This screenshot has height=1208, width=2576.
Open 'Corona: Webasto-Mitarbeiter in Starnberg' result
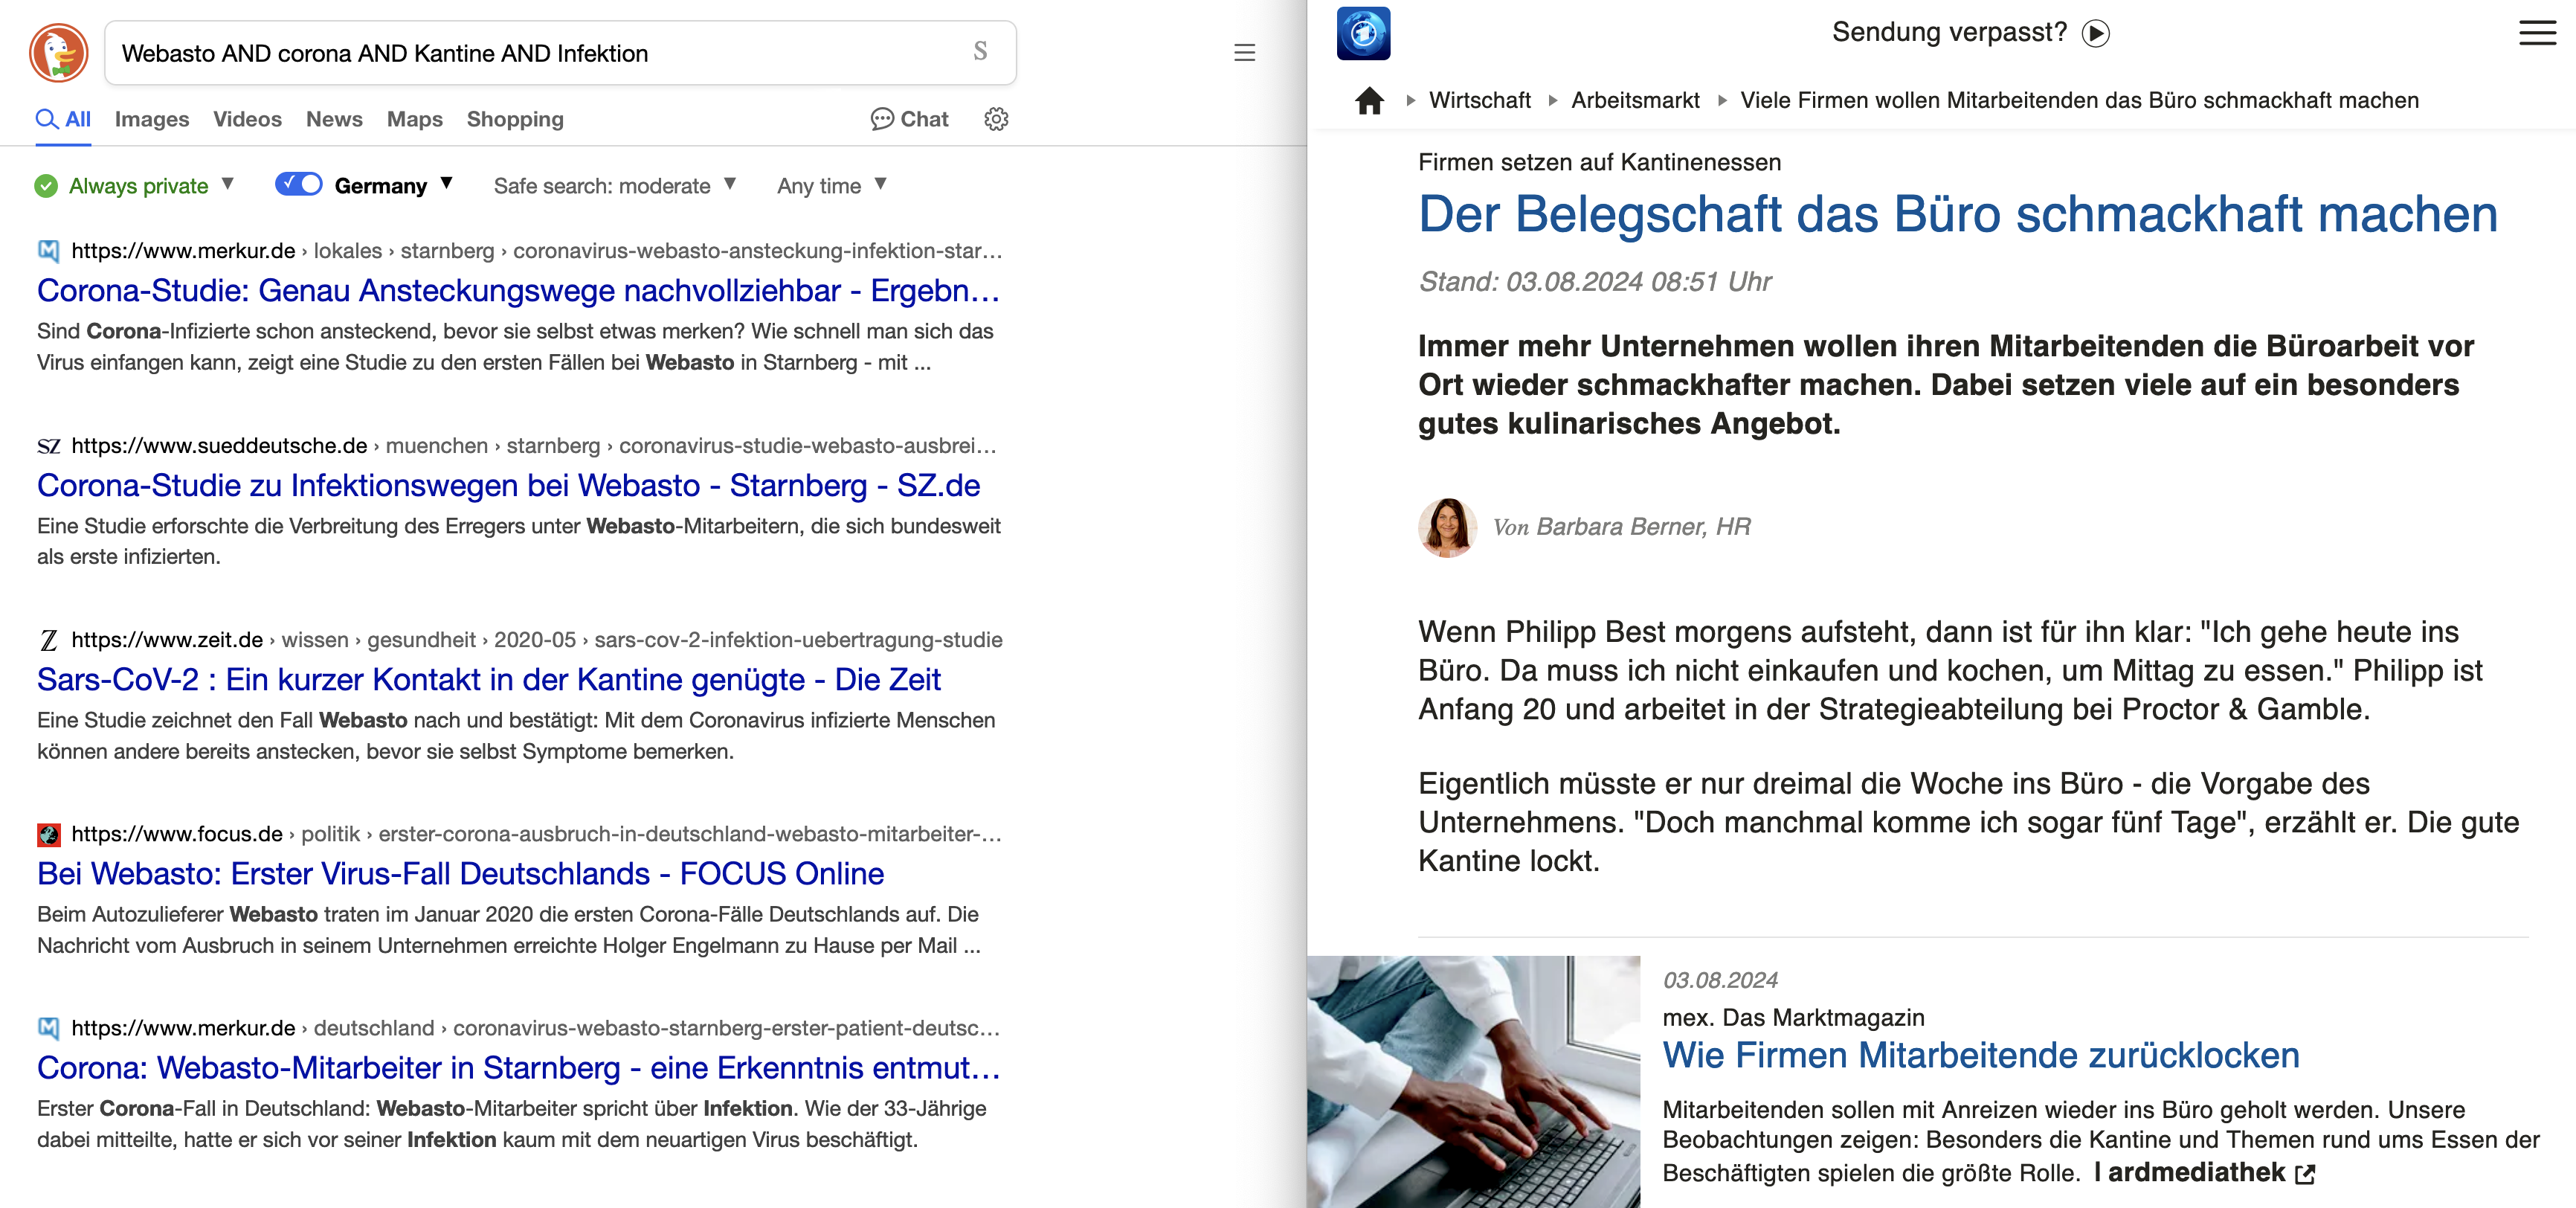coord(519,1068)
